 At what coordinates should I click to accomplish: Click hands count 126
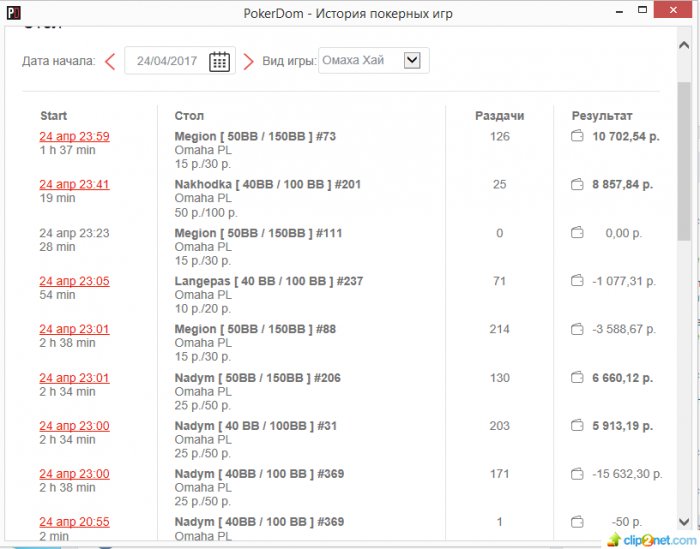coord(500,136)
